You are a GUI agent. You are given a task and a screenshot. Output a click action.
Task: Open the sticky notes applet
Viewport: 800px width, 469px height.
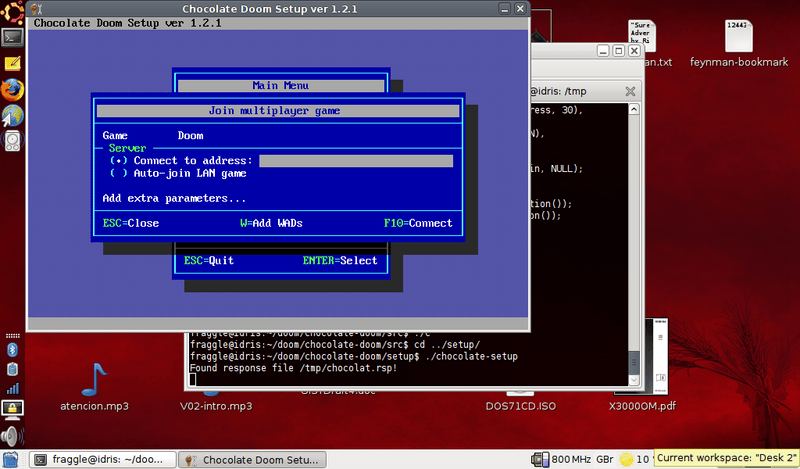(x=12, y=63)
